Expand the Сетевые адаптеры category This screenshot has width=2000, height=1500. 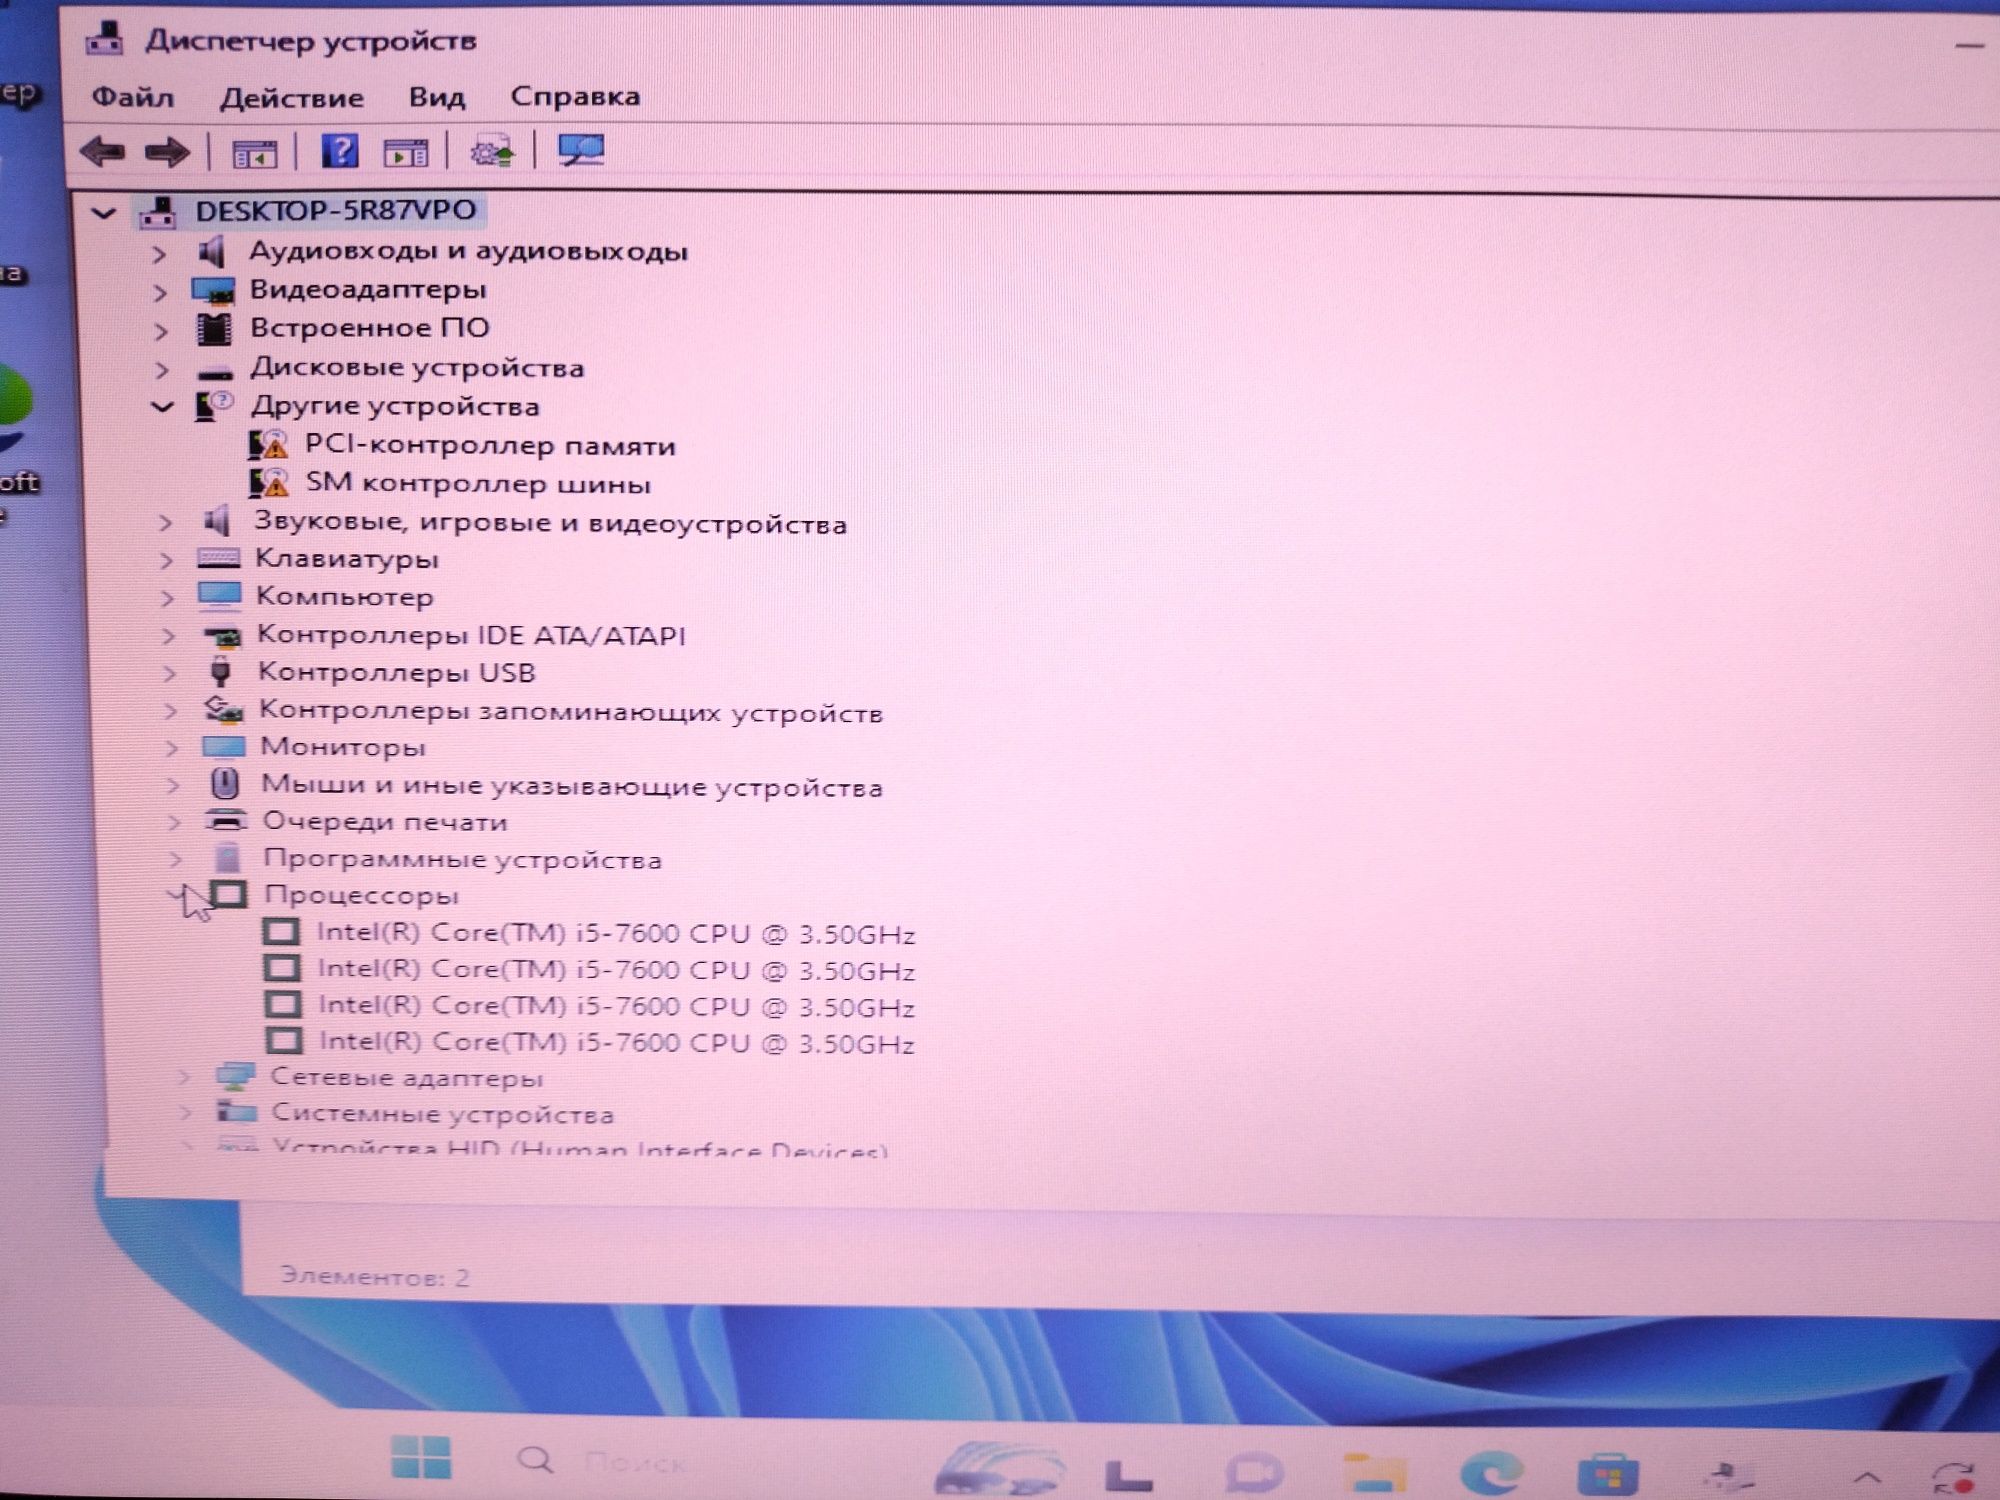(184, 1078)
